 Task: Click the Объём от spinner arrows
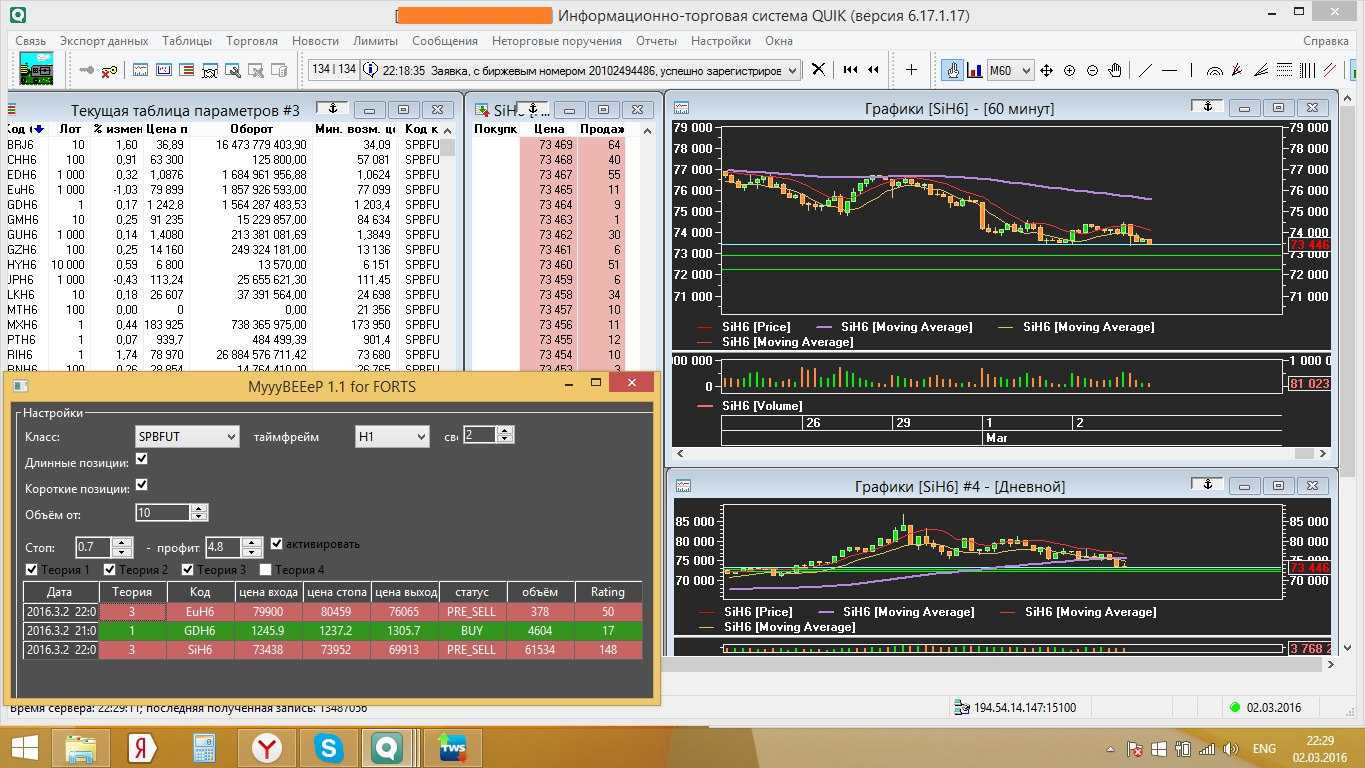[x=198, y=512]
